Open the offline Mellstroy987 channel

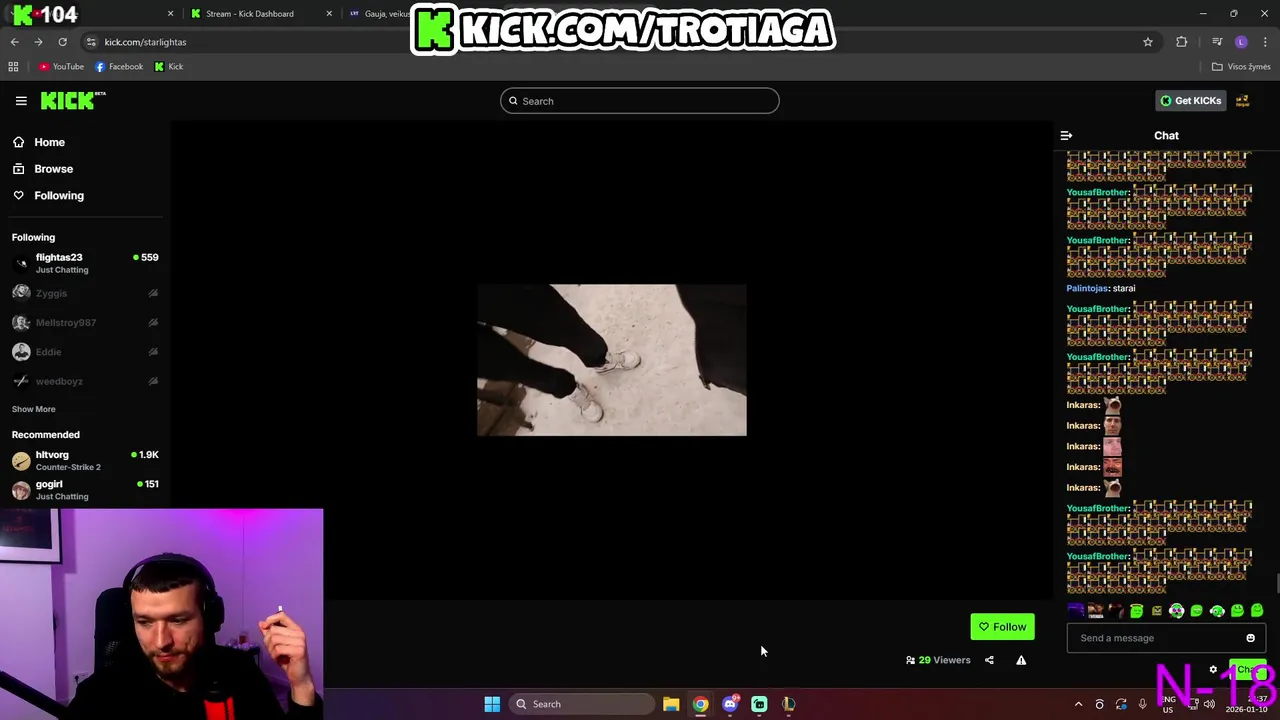pos(85,322)
